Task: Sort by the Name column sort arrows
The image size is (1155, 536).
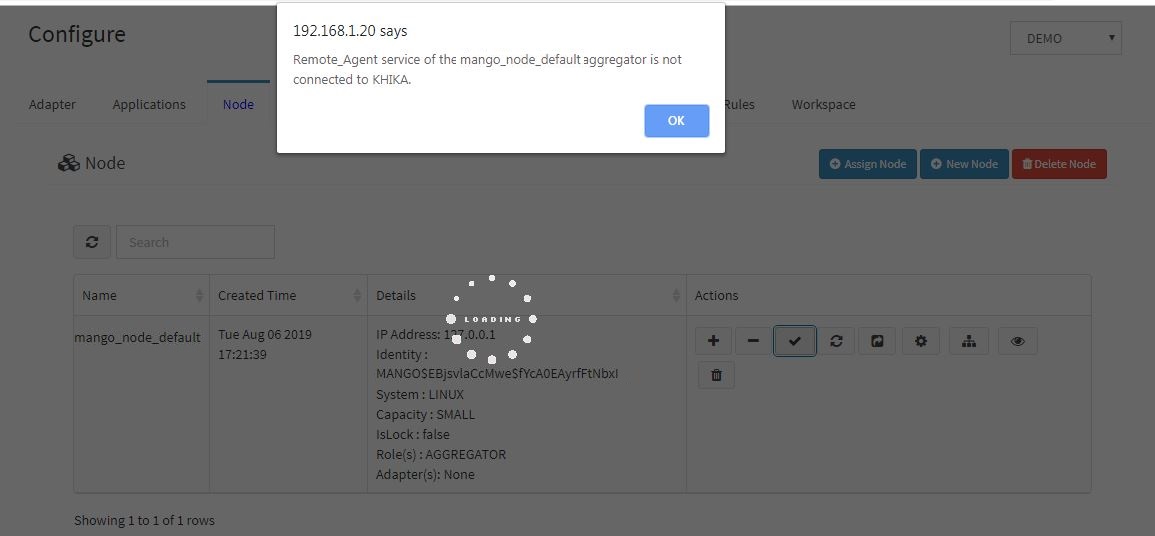Action: point(200,295)
